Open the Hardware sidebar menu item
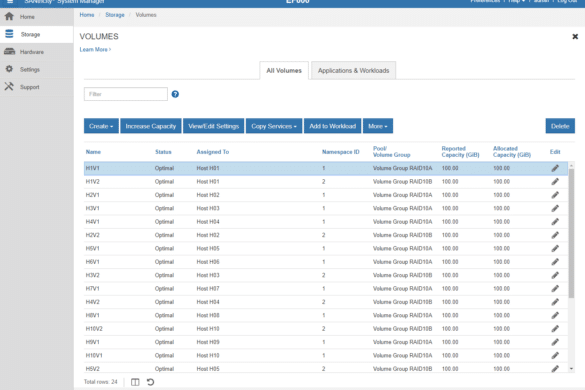The height and width of the screenshot is (390, 585). tap(37, 52)
